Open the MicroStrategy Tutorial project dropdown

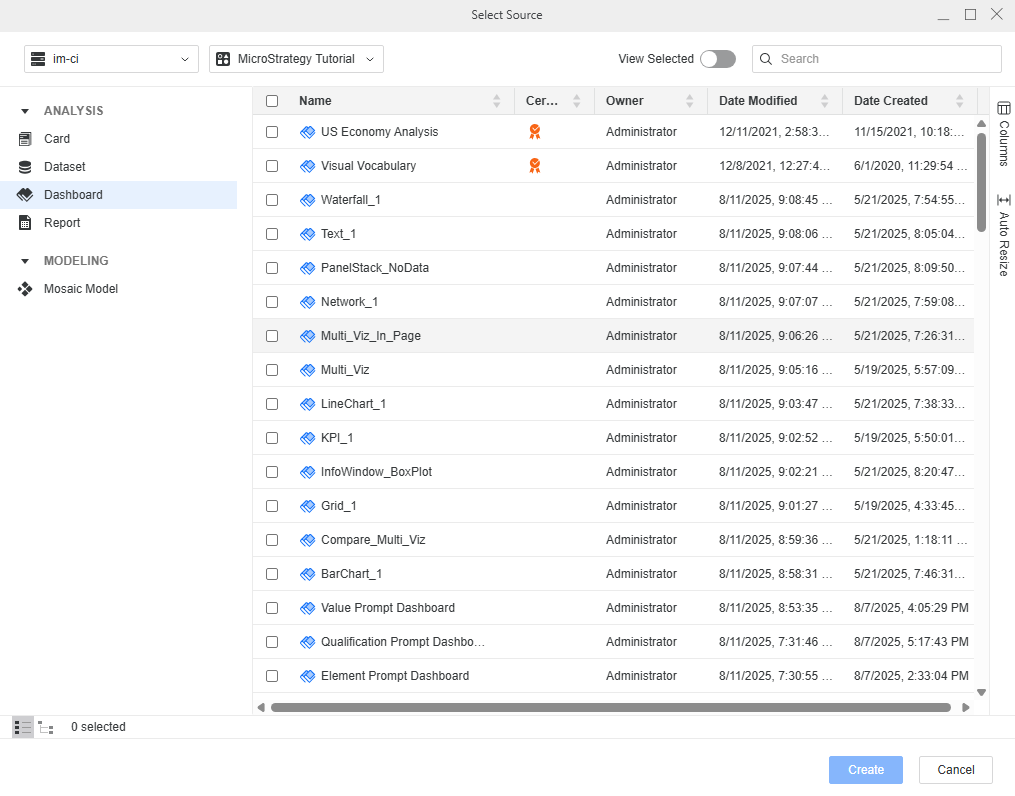(x=296, y=59)
